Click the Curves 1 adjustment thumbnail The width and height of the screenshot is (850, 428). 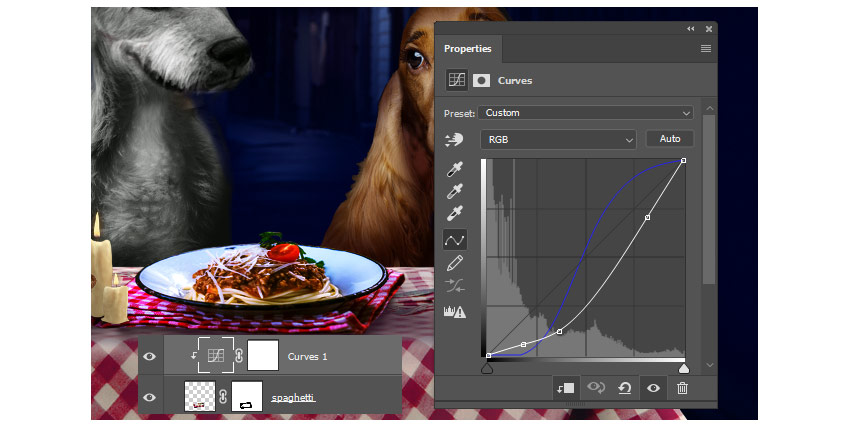tap(216, 355)
